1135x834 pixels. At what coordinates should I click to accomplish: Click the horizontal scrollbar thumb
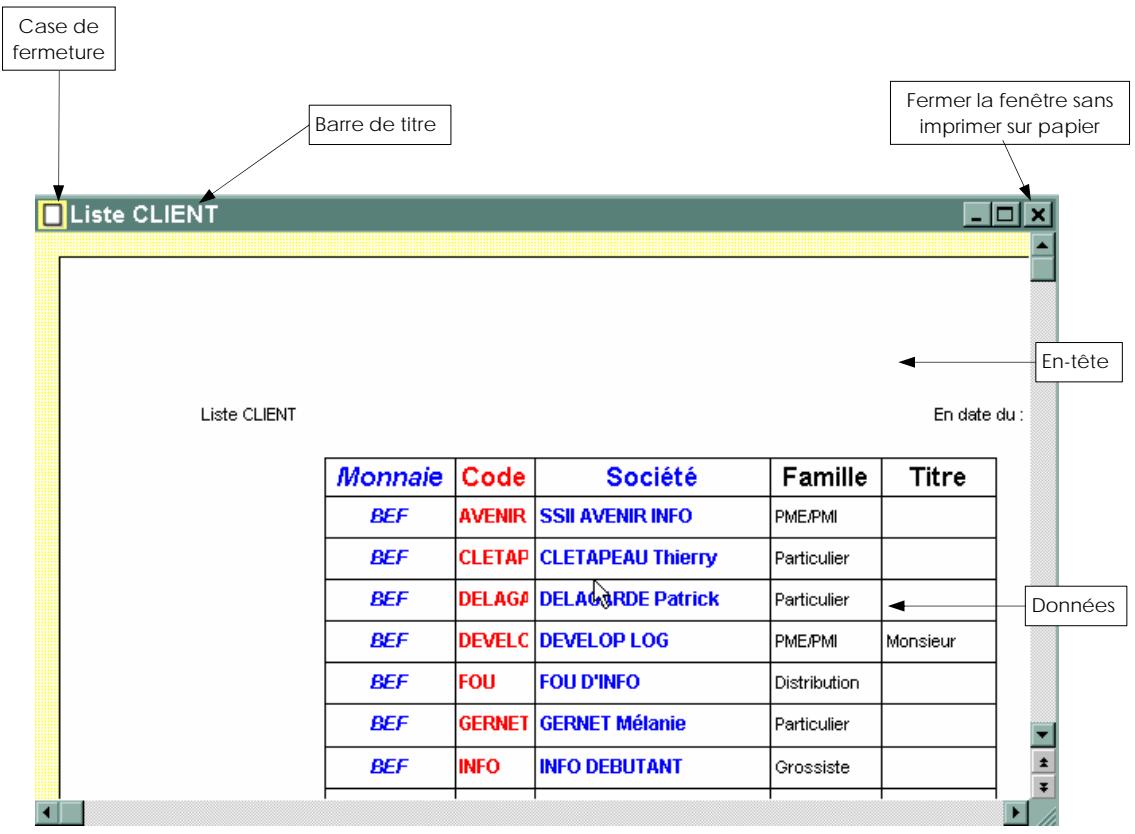(72, 812)
